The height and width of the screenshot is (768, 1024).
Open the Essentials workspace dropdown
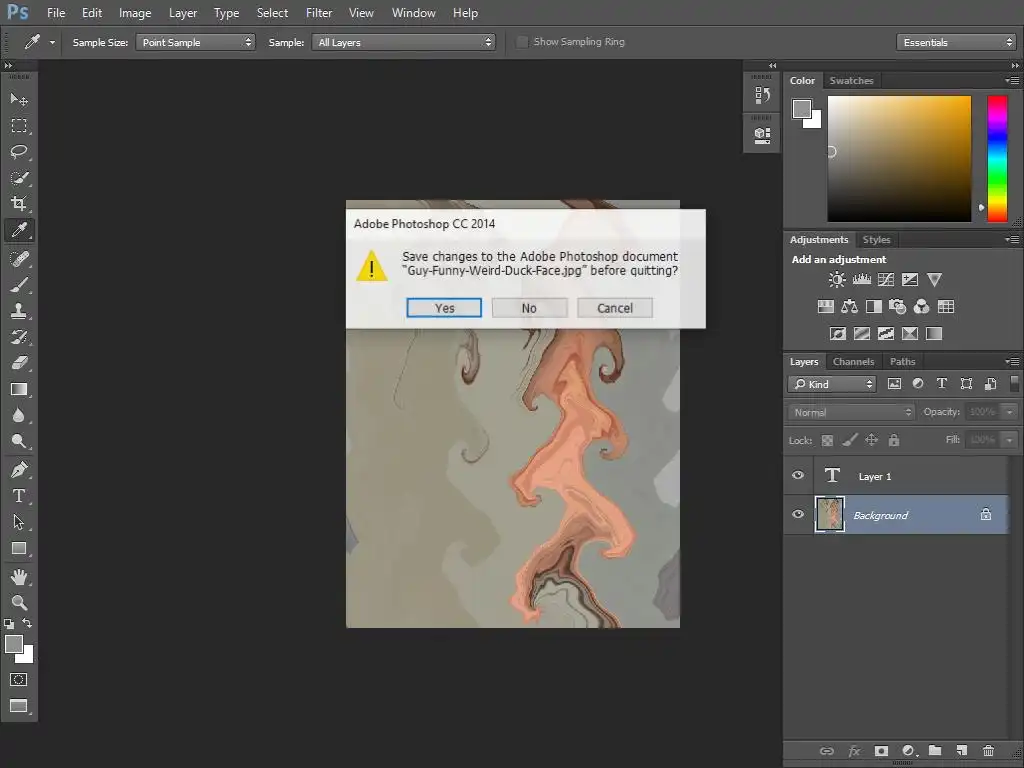point(956,42)
